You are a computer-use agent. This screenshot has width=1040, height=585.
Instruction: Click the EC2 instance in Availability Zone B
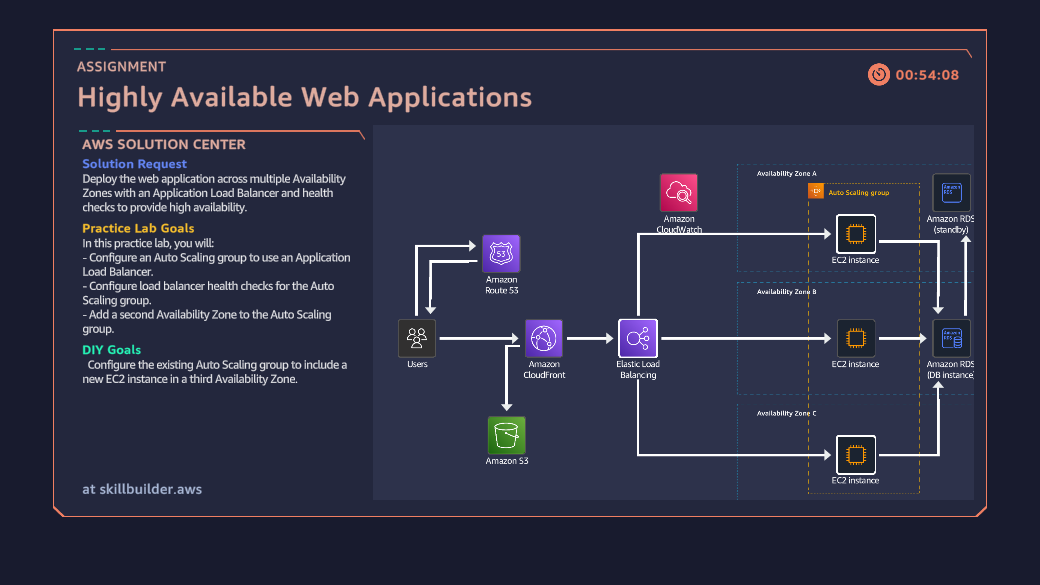click(x=856, y=338)
